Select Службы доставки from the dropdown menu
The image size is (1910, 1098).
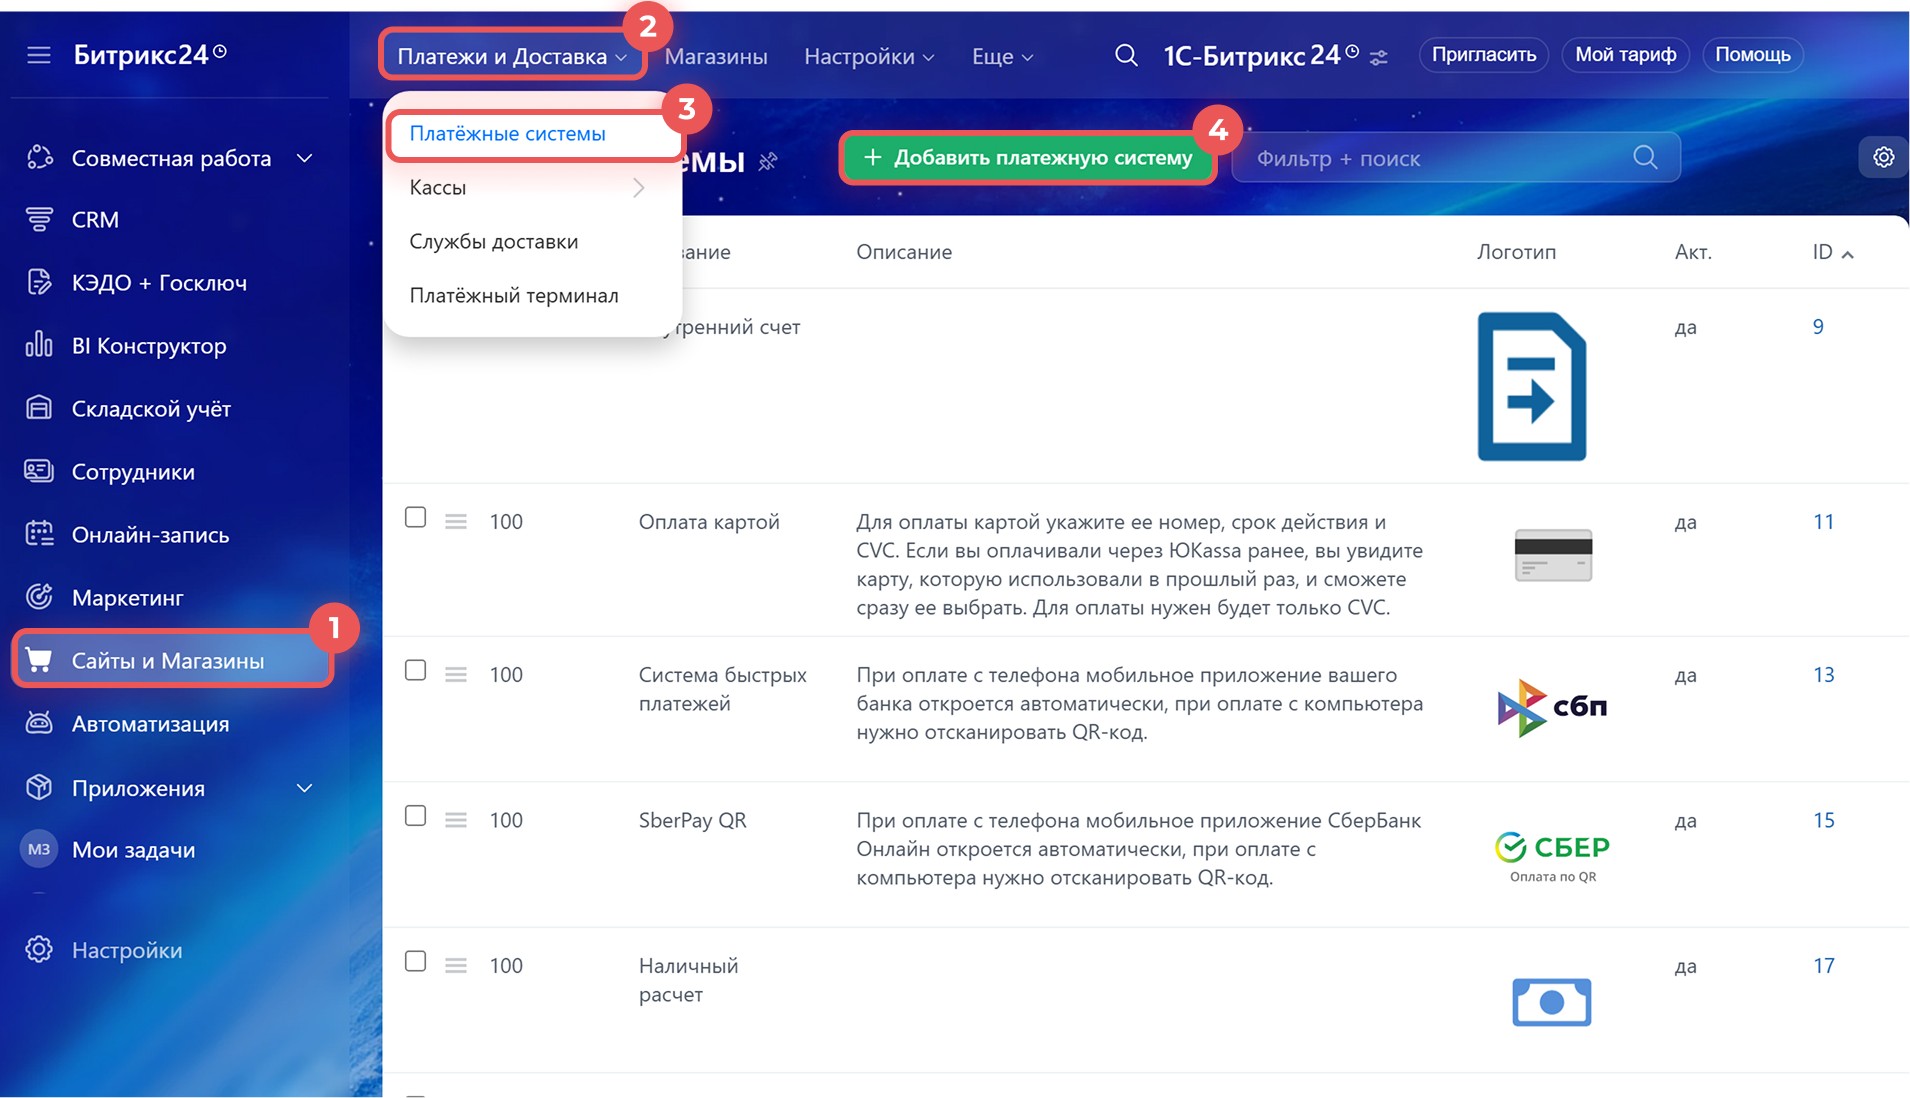coord(493,242)
